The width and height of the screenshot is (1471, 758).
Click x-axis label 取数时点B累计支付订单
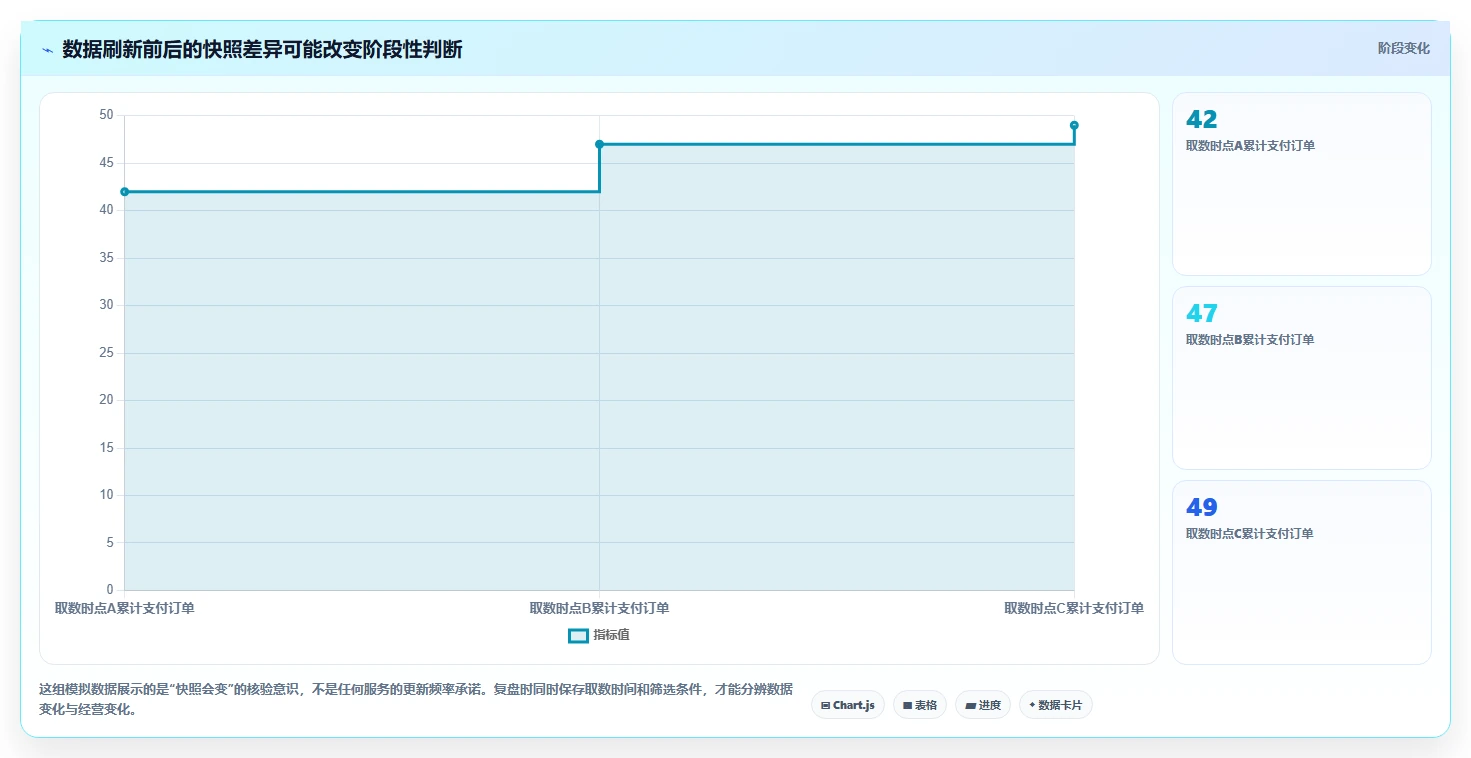599,608
